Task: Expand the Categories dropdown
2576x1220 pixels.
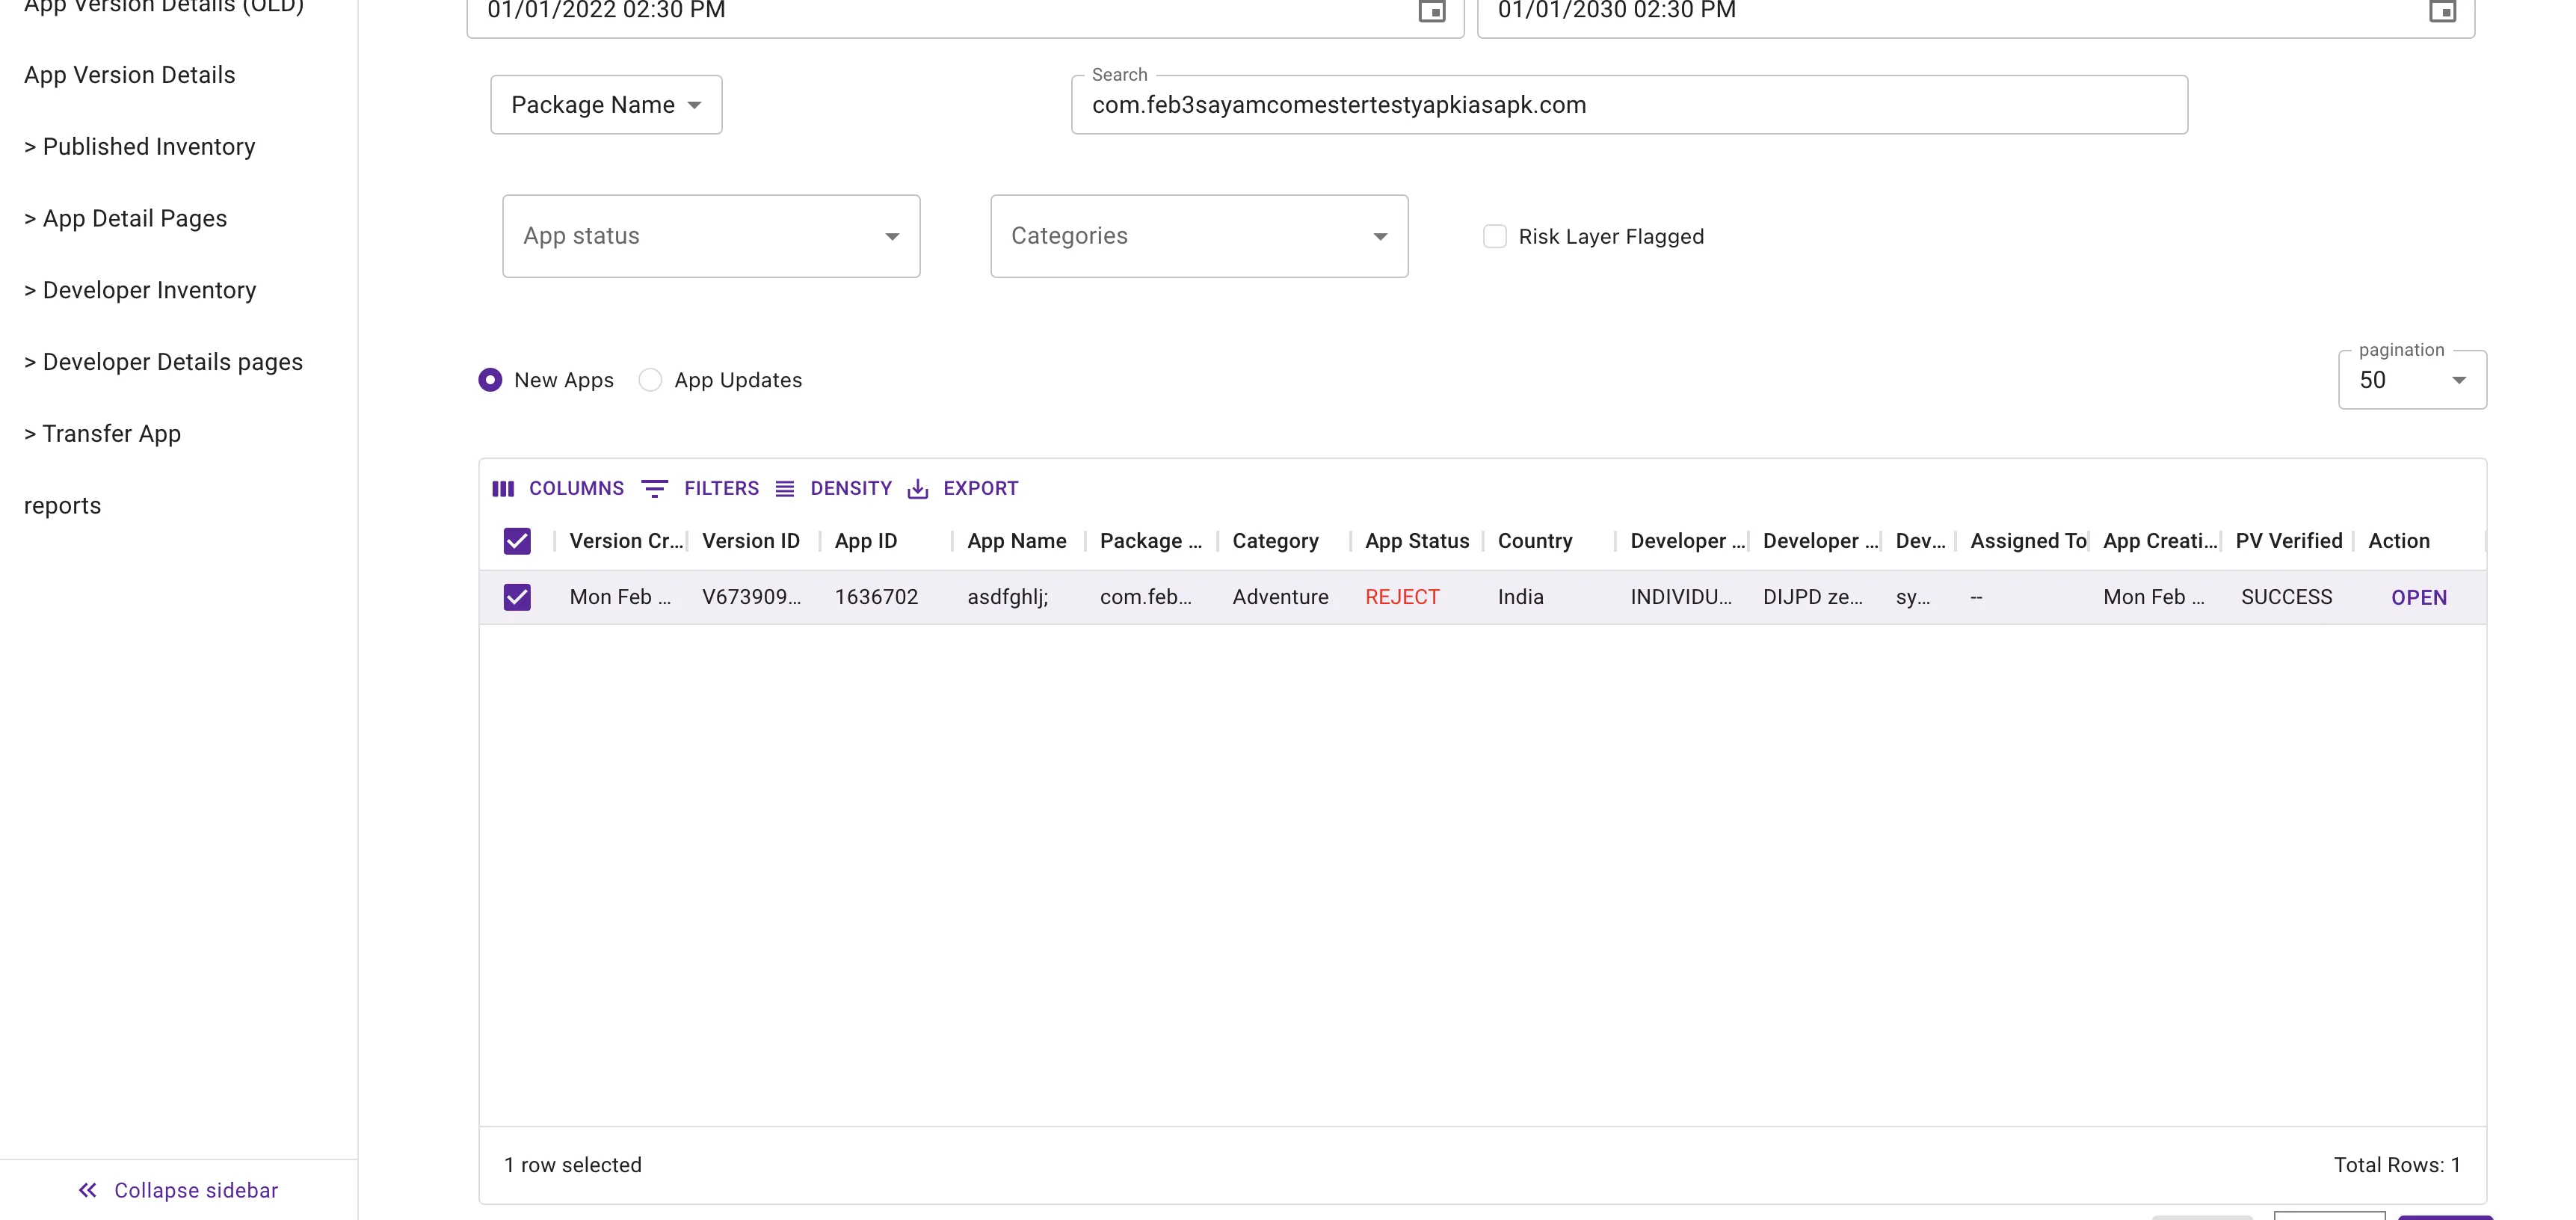Action: pos(1199,236)
